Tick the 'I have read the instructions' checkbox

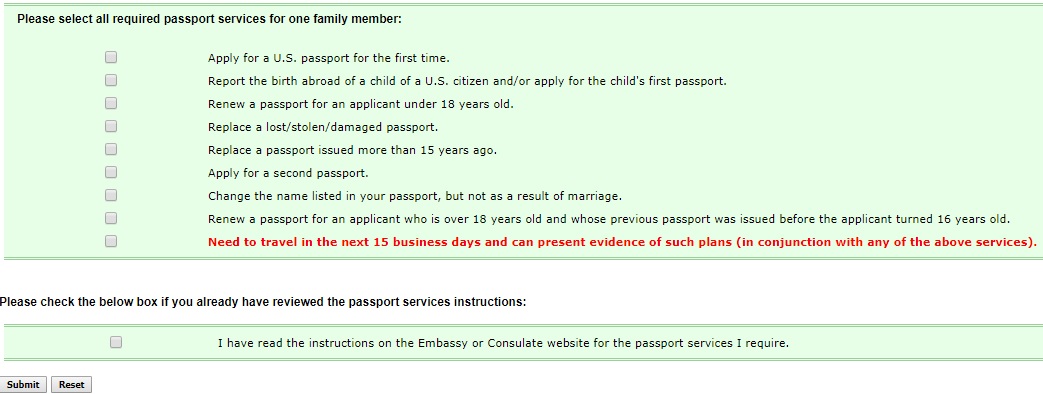116,343
